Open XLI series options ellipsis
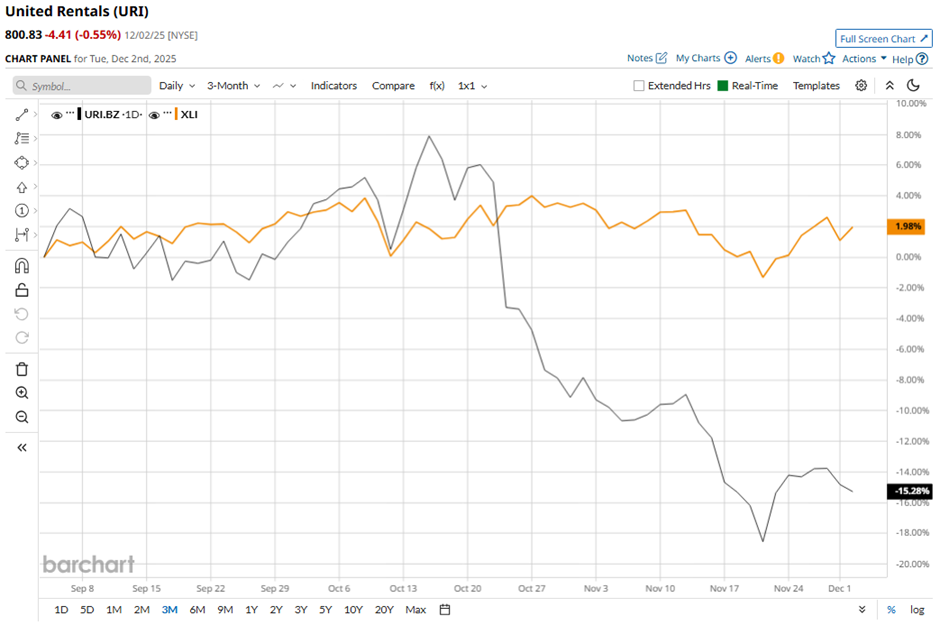 coord(167,113)
